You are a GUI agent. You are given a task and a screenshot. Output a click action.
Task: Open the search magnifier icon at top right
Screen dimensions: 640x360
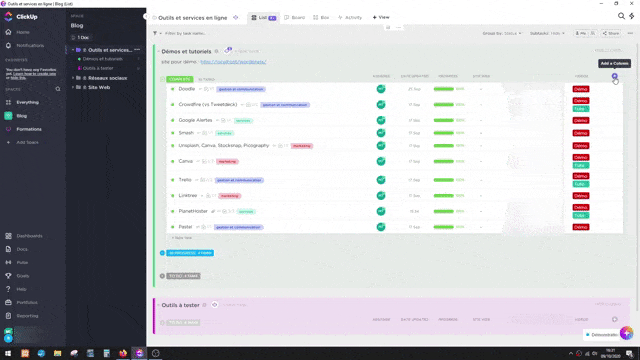click(621, 16)
